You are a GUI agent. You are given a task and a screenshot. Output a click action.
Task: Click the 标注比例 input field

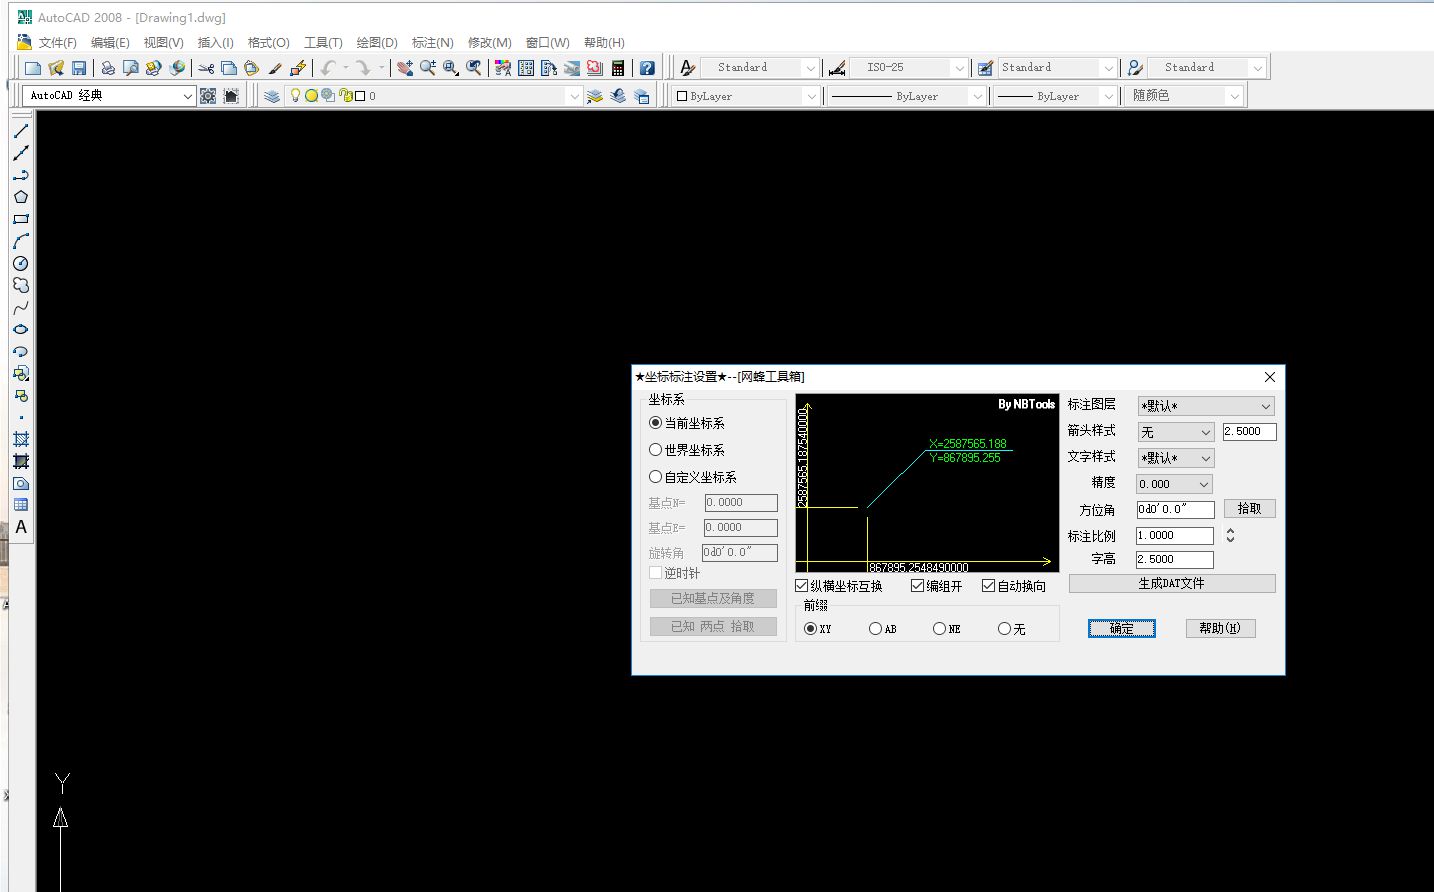tap(1175, 536)
